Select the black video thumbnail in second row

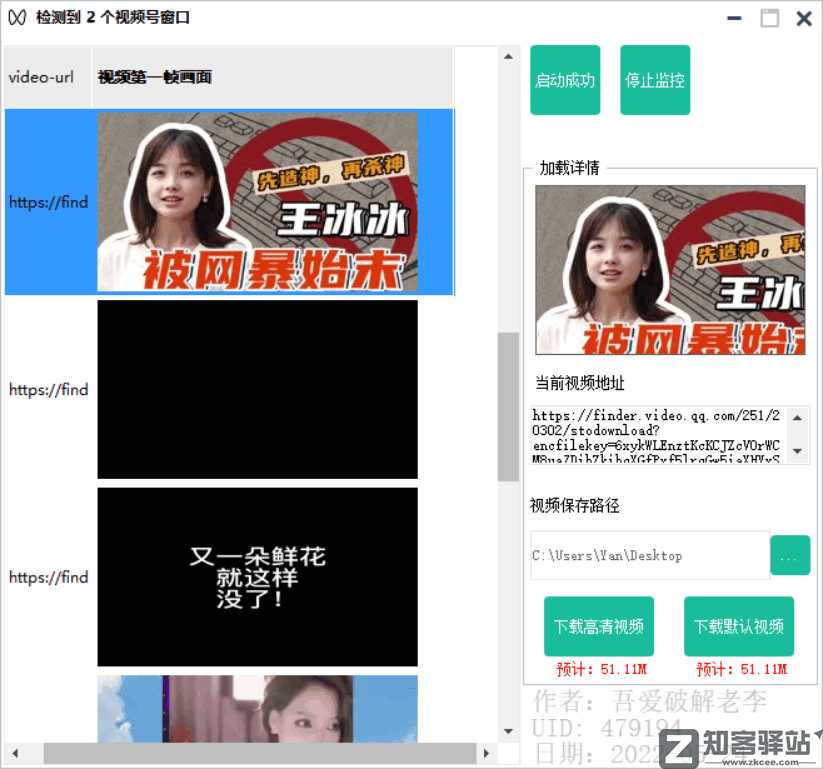[x=257, y=389]
